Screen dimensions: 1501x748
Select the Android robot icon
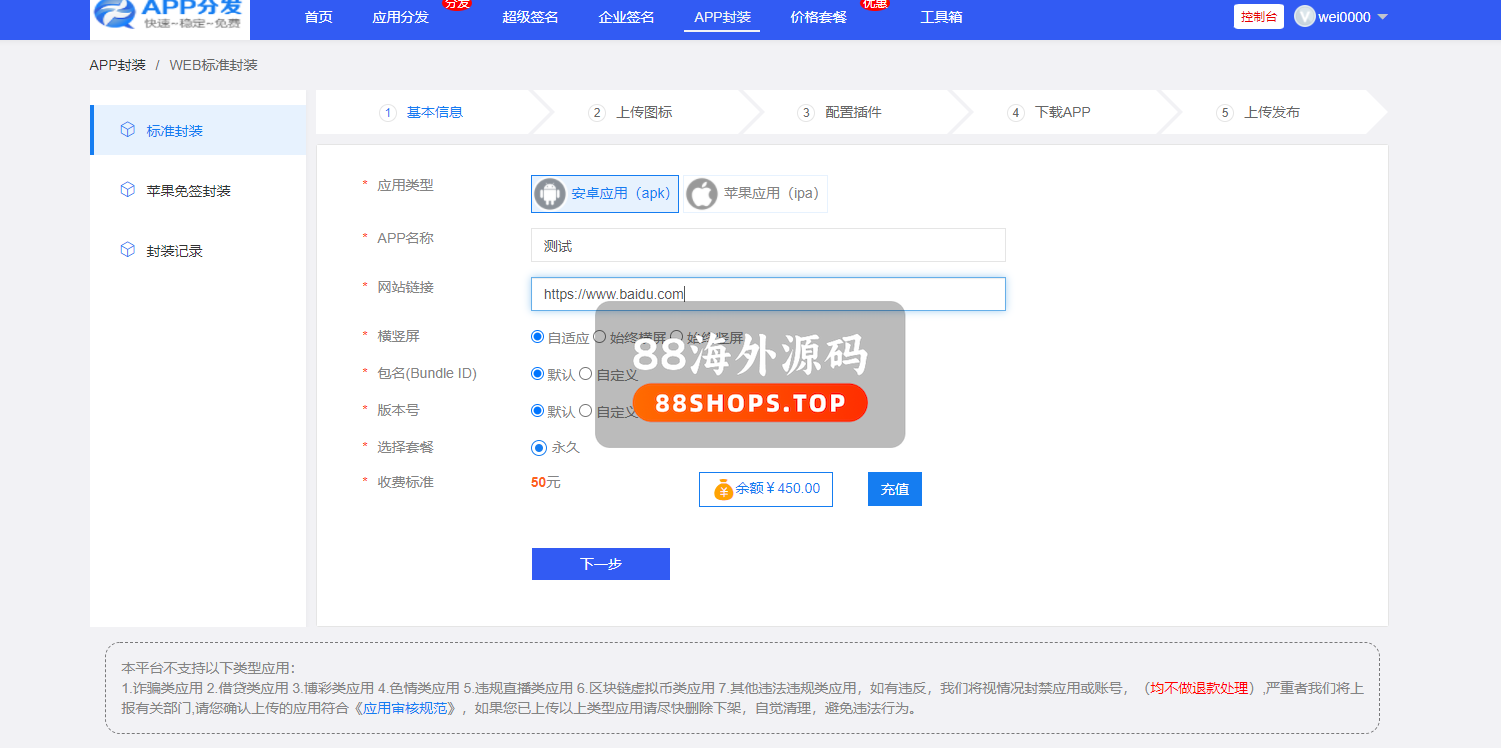click(x=550, y=194)
